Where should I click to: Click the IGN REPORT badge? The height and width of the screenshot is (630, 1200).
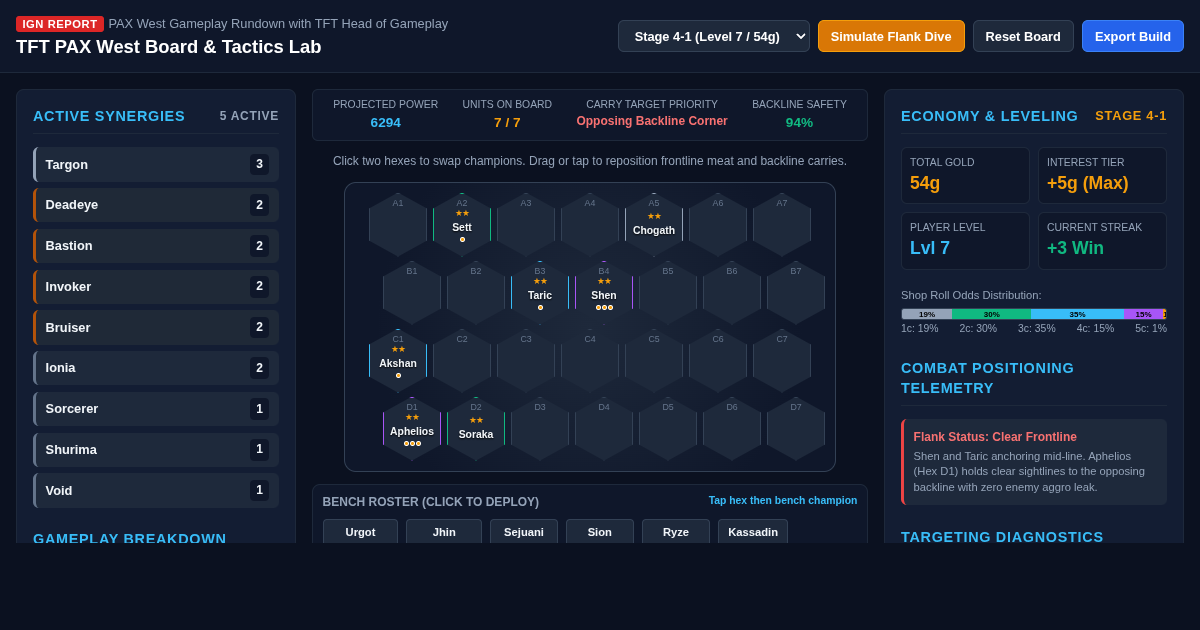coord(60,24)
